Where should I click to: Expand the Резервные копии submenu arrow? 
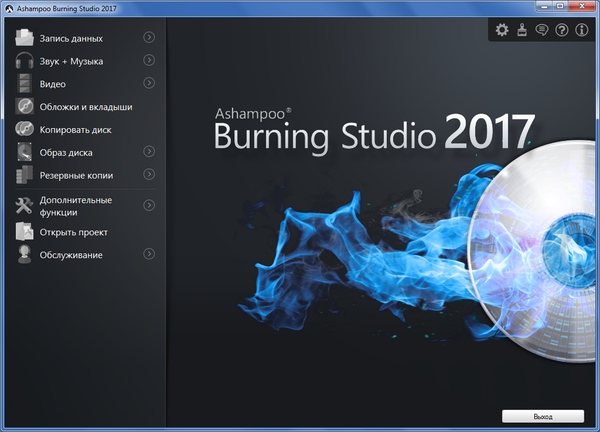(x=149, y=174)
